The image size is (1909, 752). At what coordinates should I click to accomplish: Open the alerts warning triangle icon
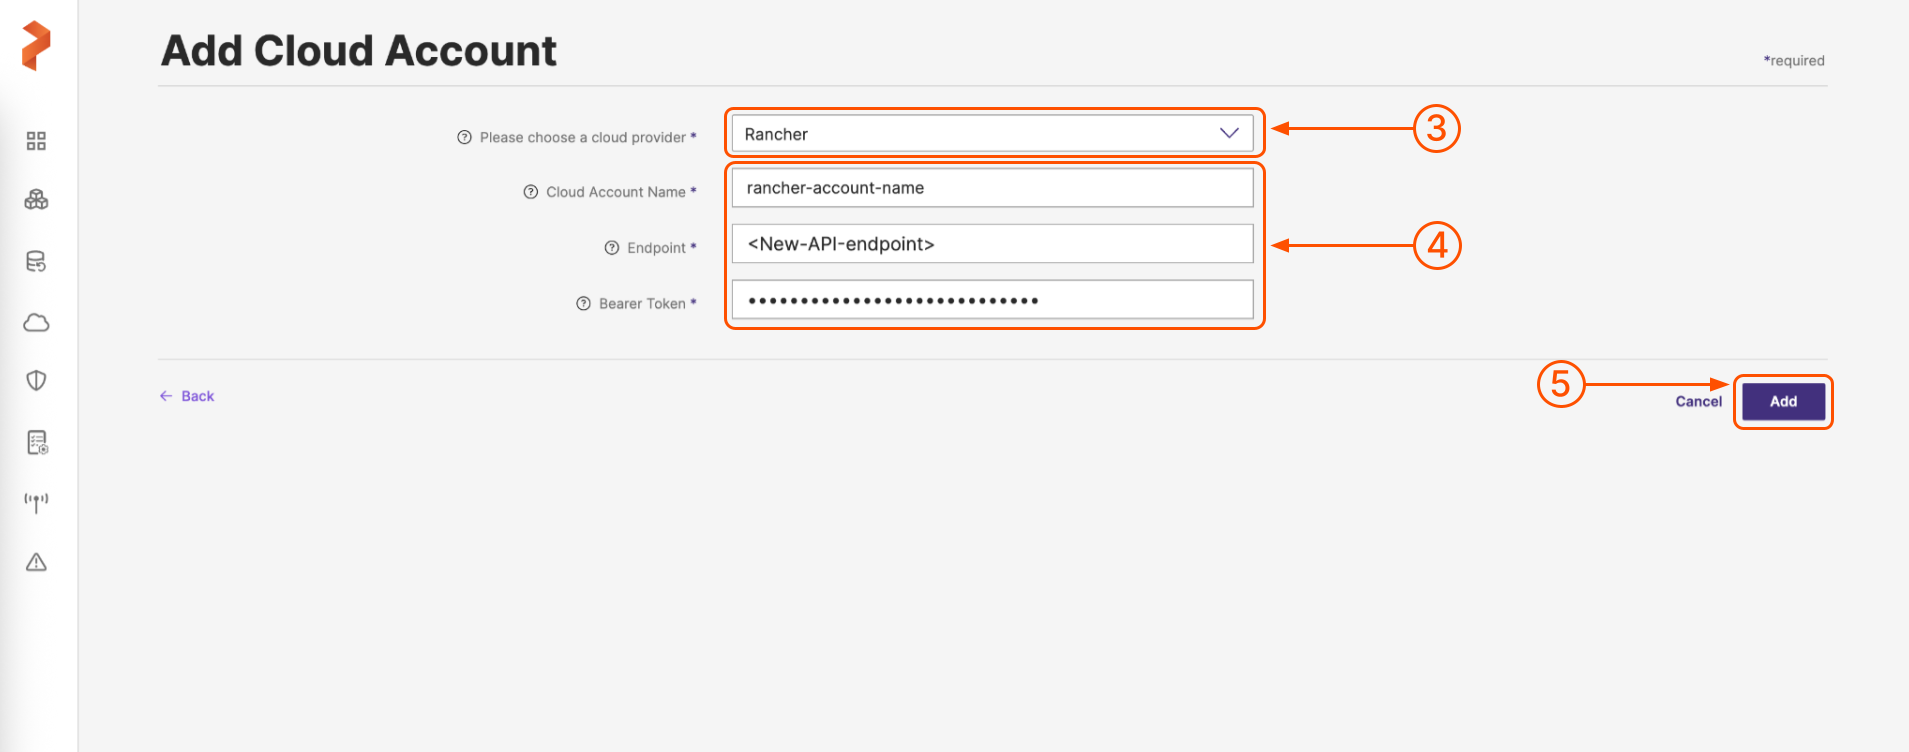36,562
